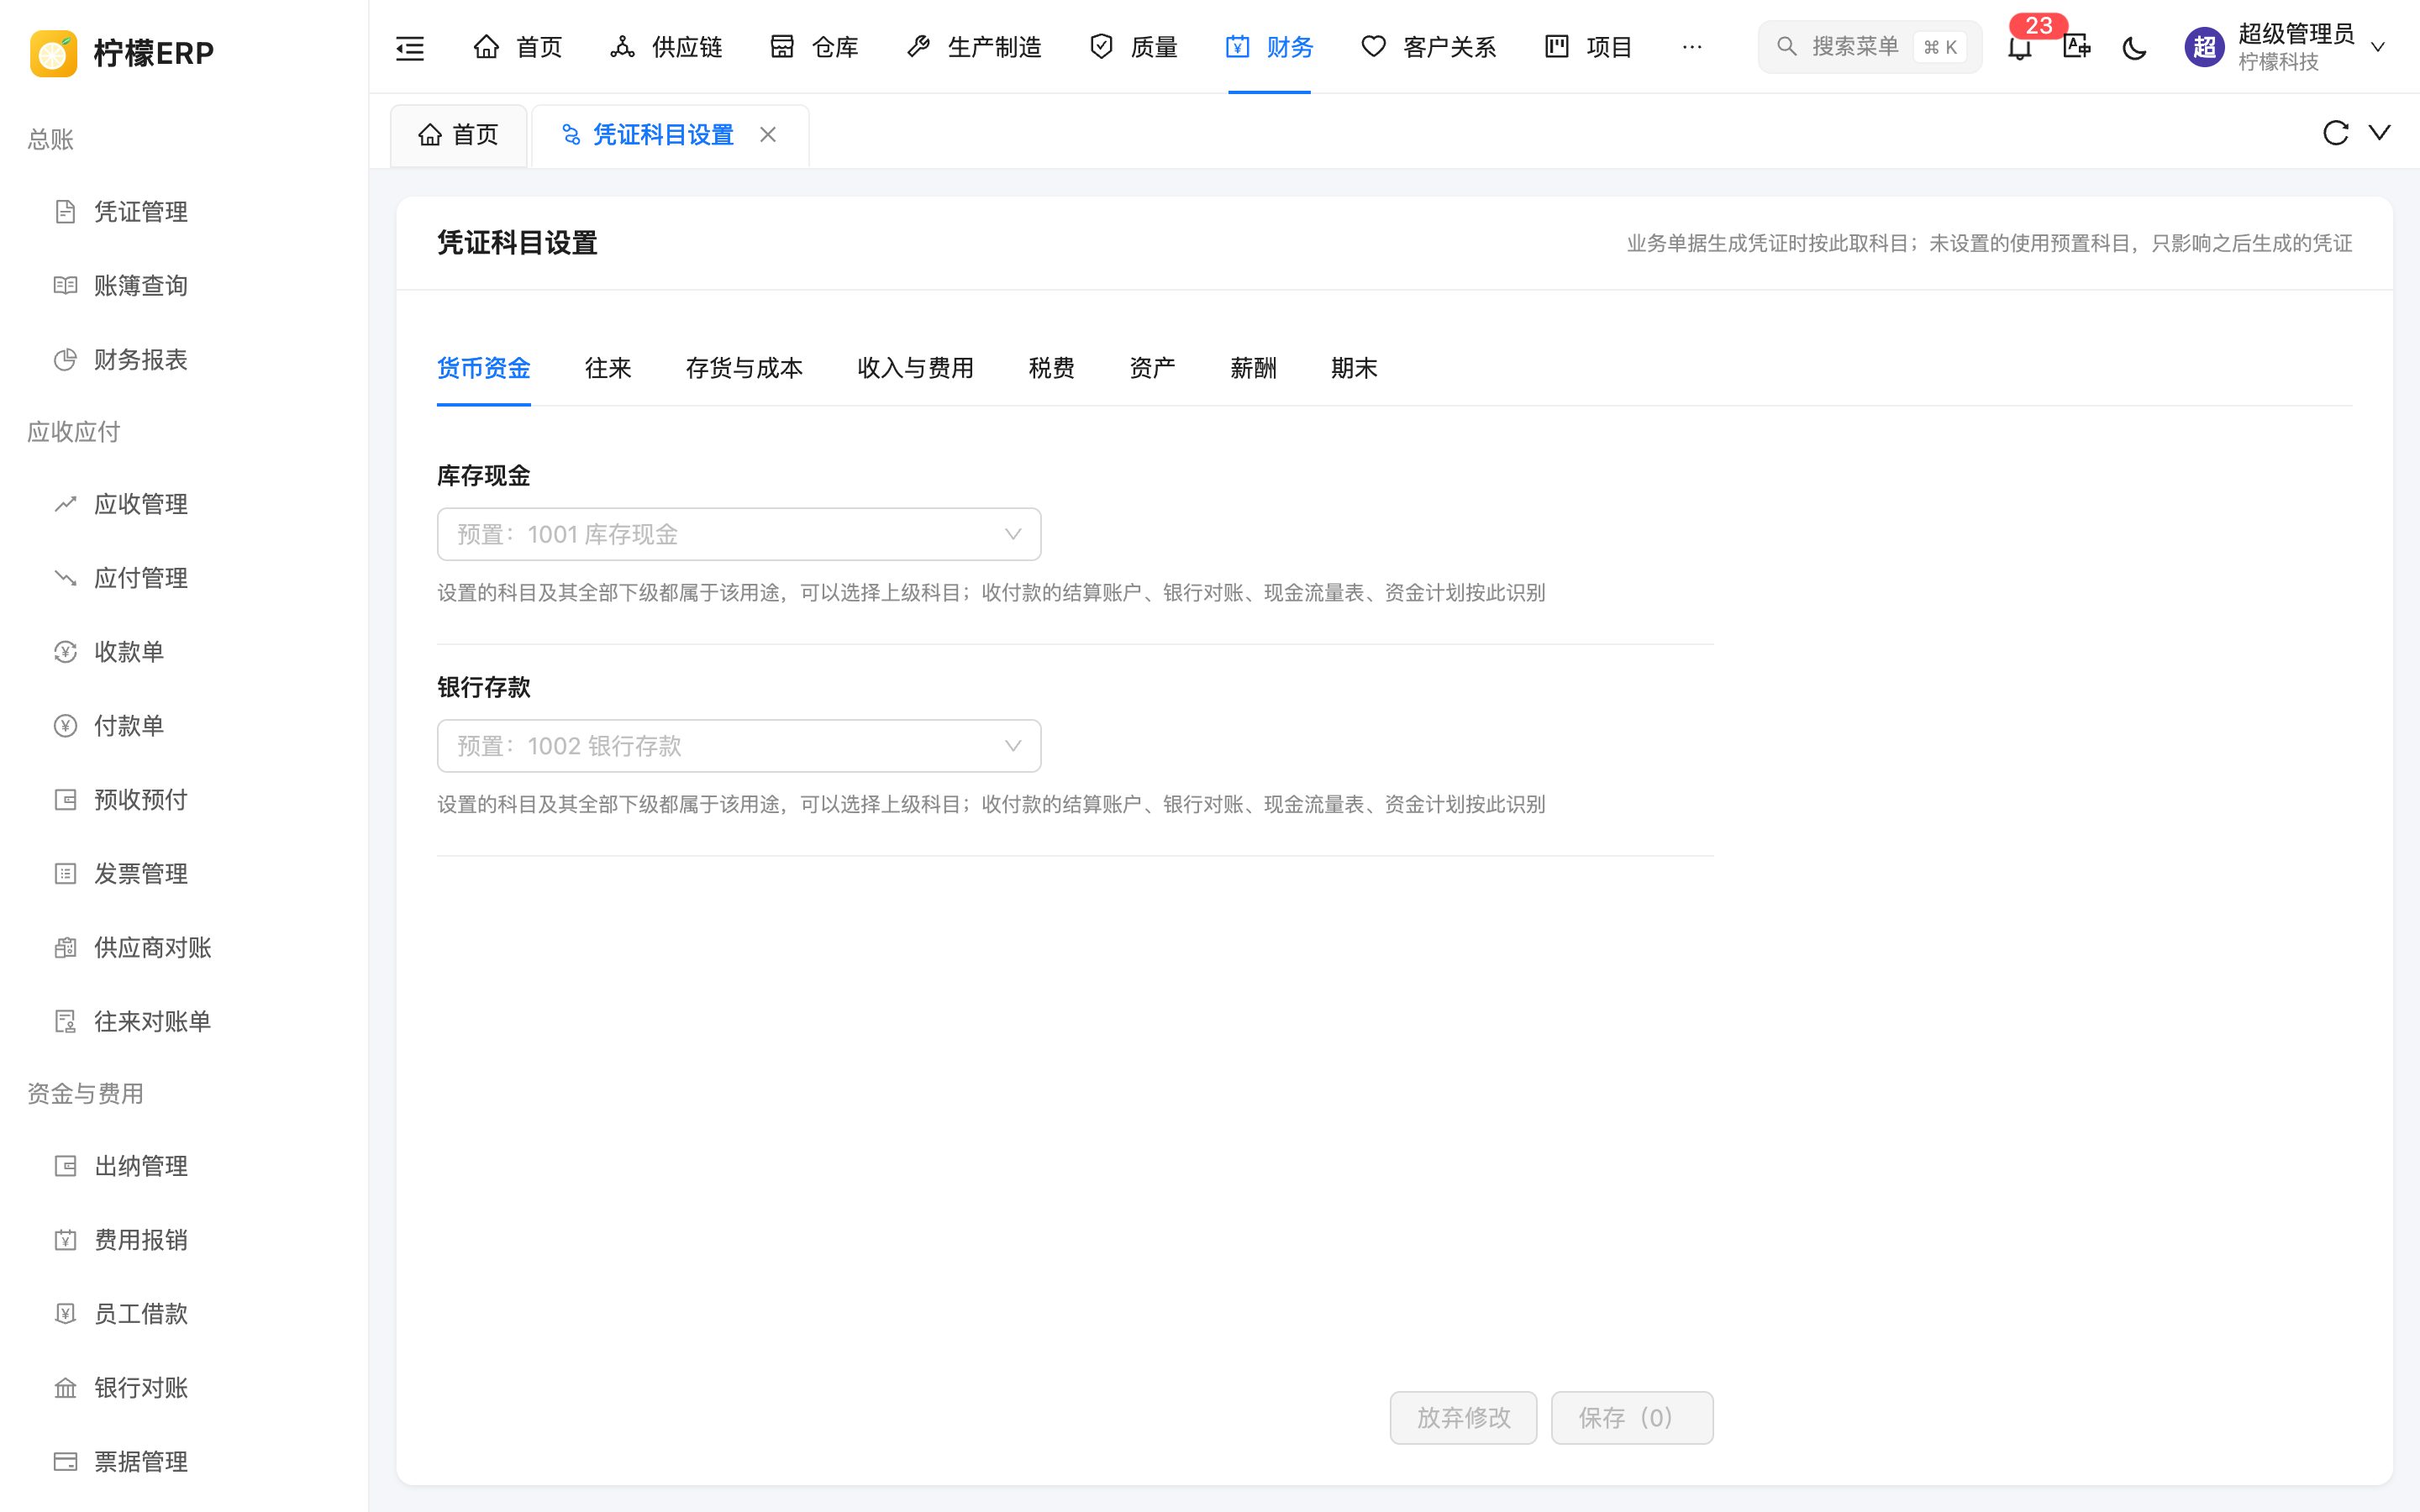Open 供应商对账 in the sidebar

point(184,948)
